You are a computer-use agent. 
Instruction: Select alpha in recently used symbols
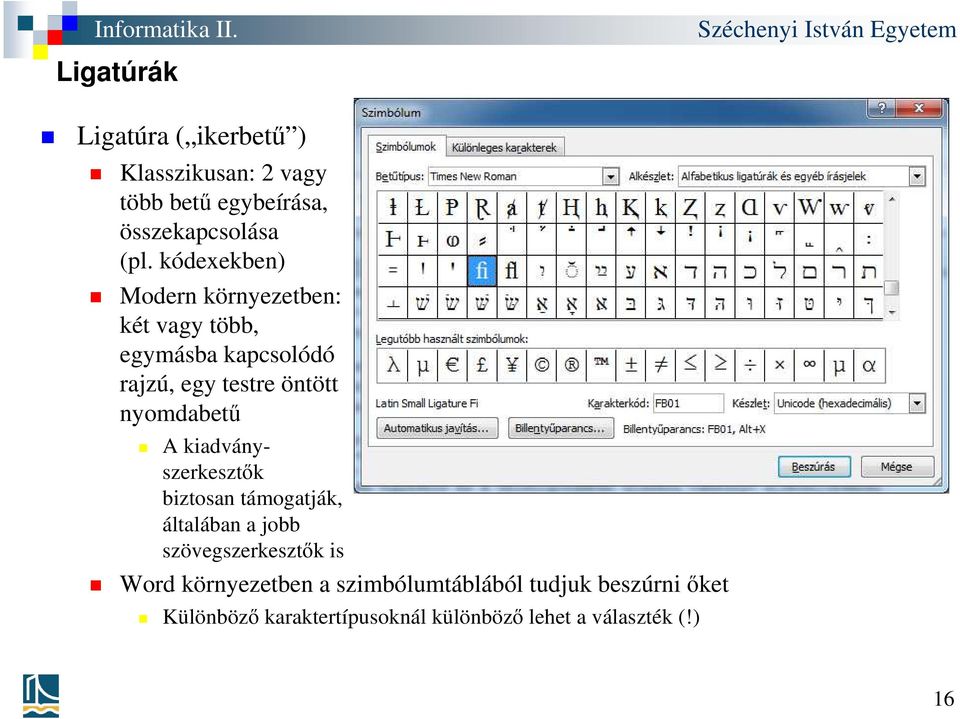[x=869, y=365]
